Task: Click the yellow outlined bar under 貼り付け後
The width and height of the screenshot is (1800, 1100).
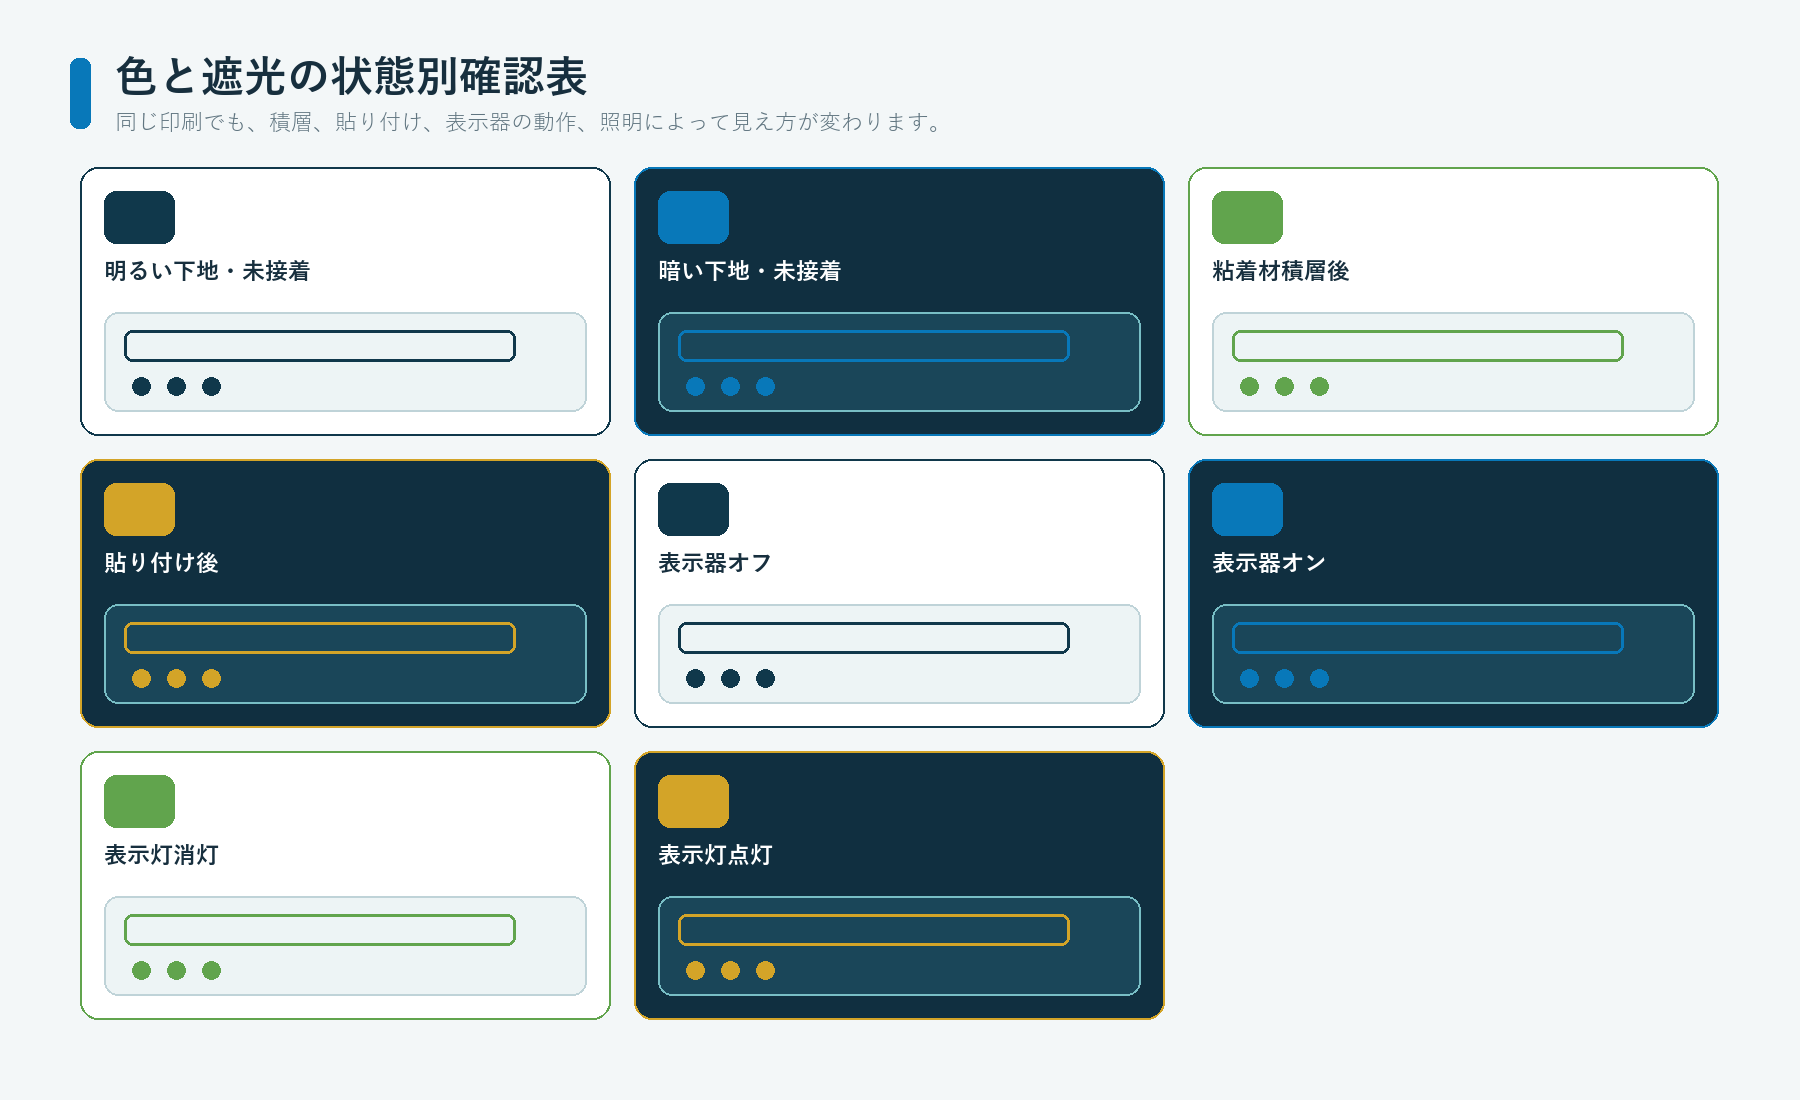Action: pos(320,638)
